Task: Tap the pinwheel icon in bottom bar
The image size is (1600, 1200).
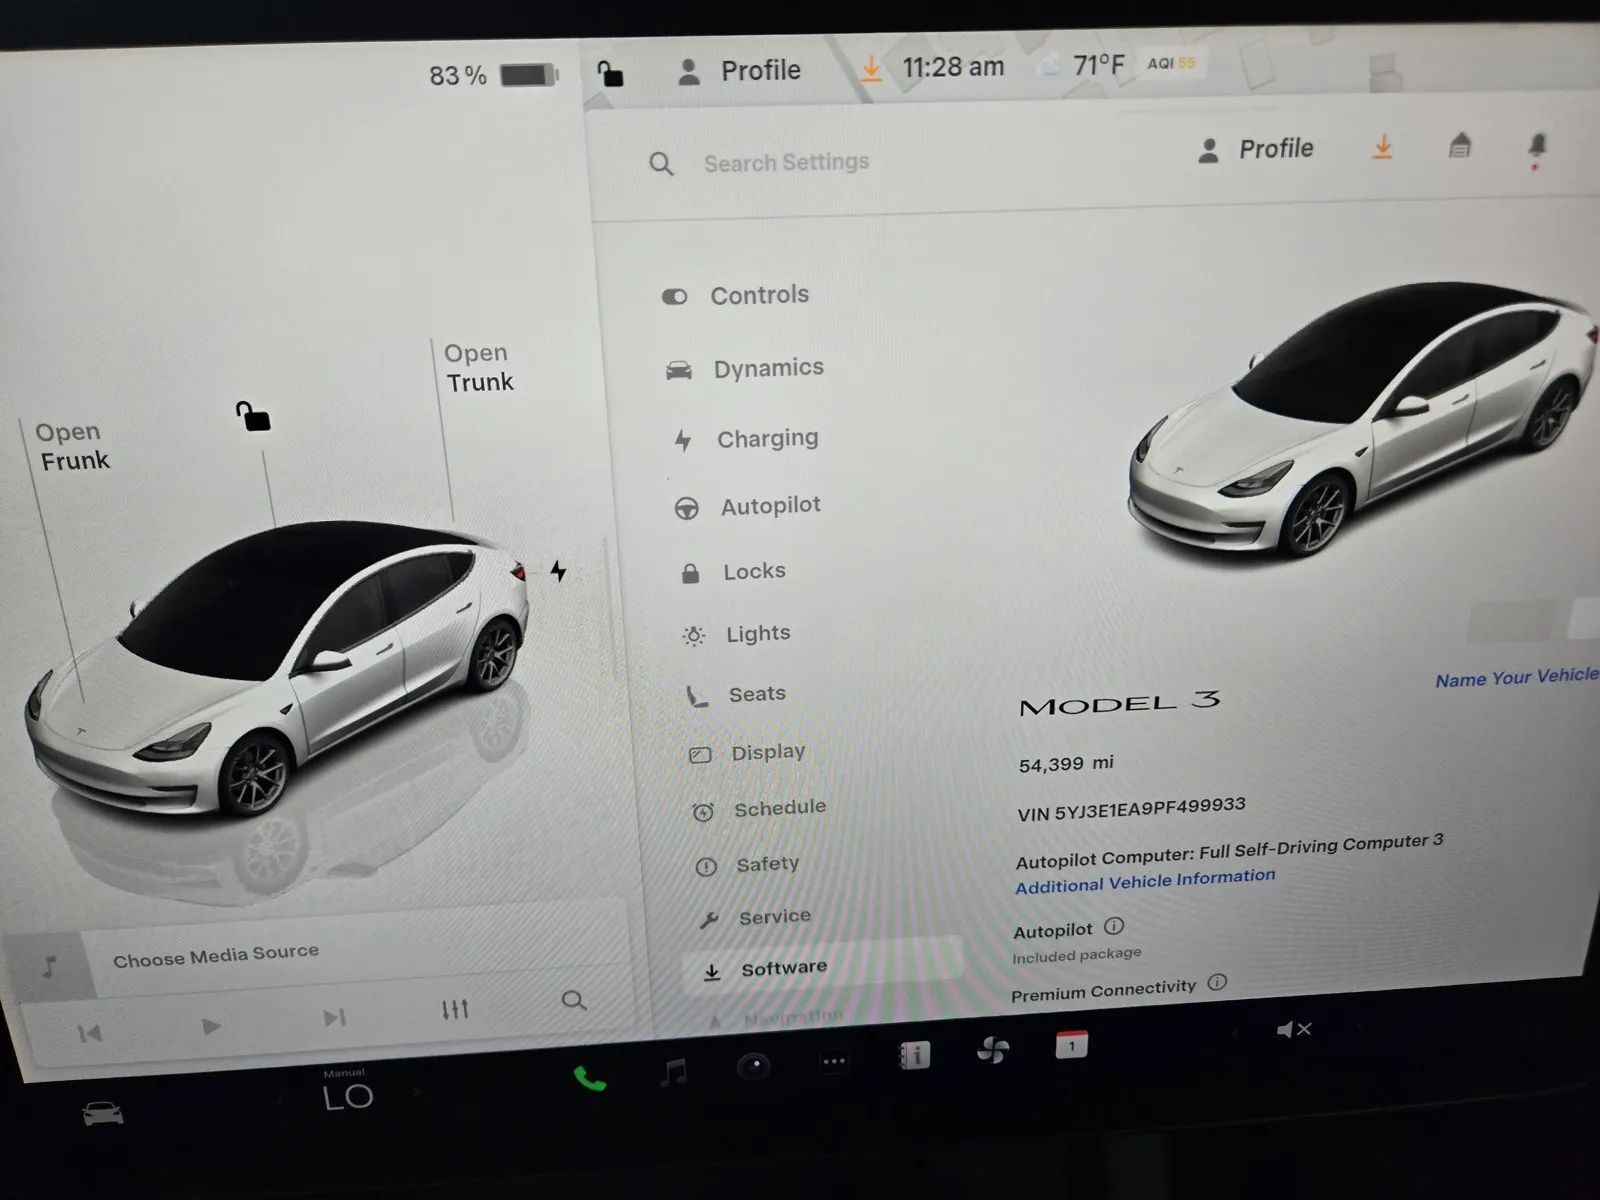Action: pyautogui.click(x=992, y=1050)
